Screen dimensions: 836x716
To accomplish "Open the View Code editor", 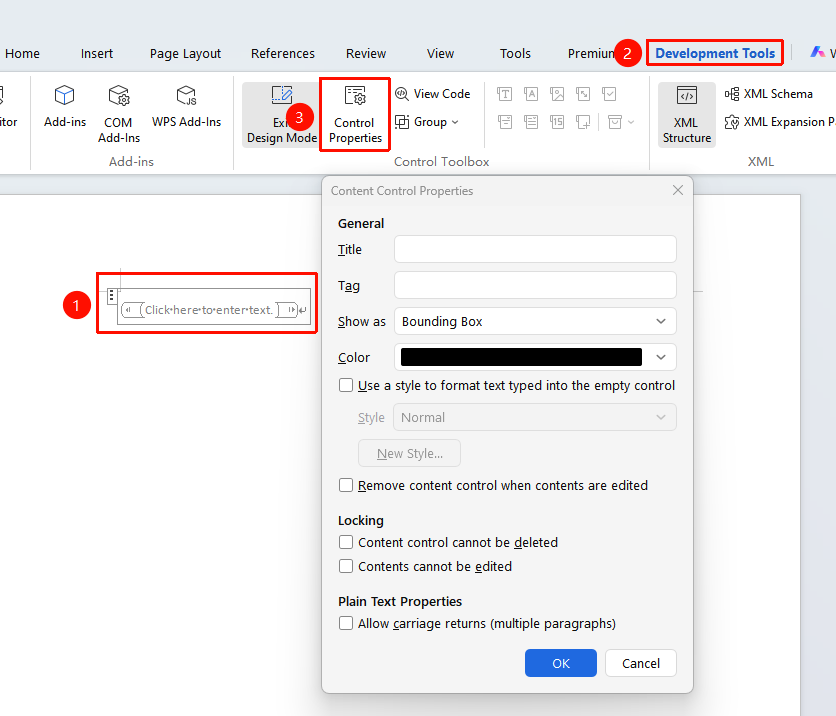I will [433, 94].
